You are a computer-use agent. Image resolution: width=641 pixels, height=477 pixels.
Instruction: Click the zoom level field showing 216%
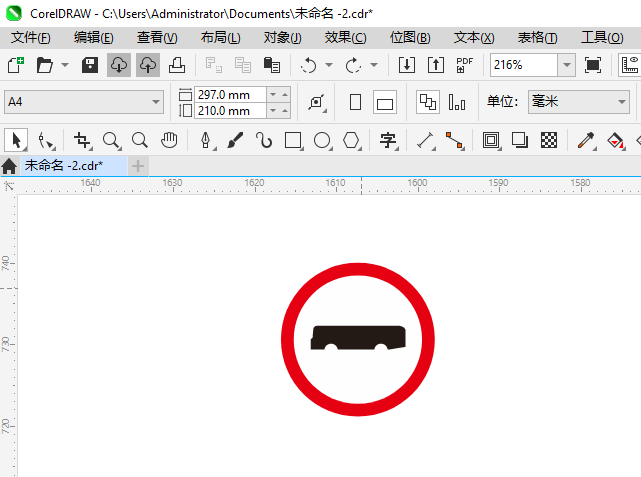[524, 65]
